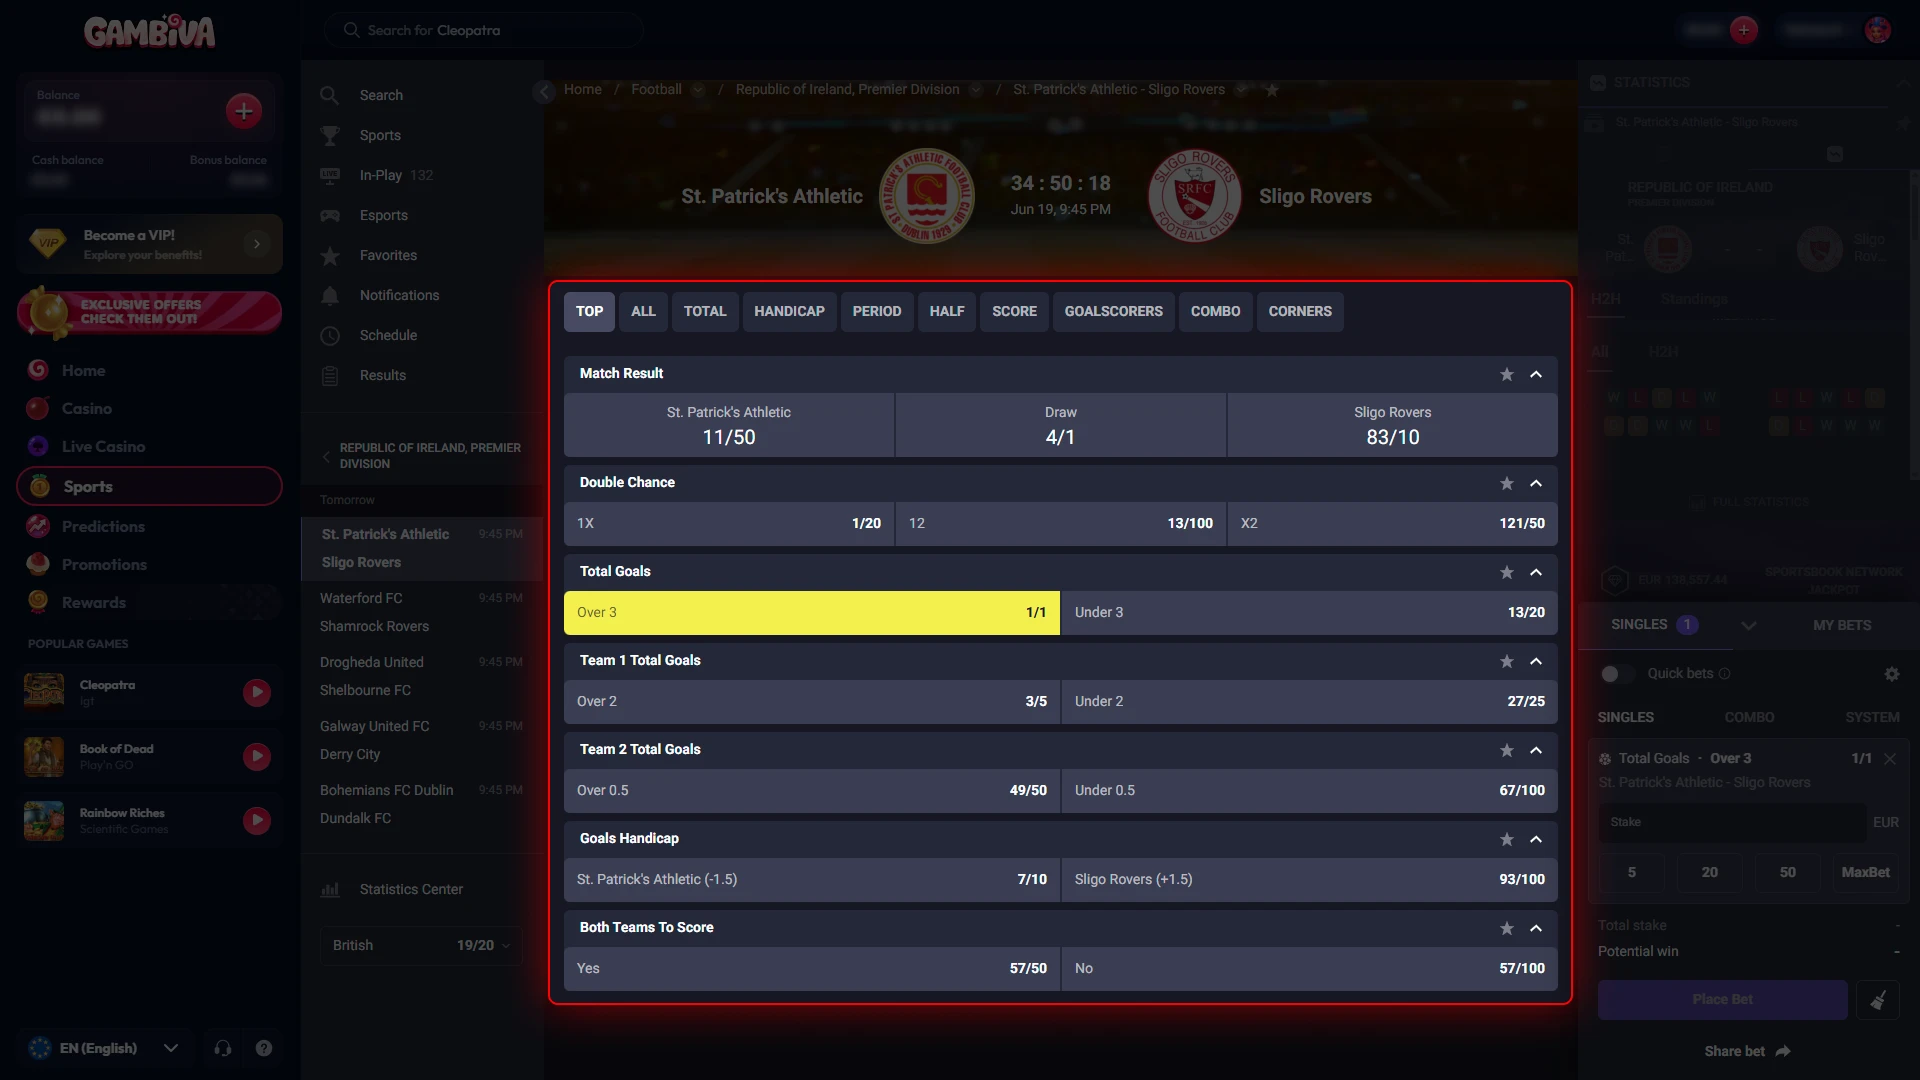Favorite Team 1 Total Goals market
The height and width of the screenshot is (1080, 1920).
click(1507, 661)
